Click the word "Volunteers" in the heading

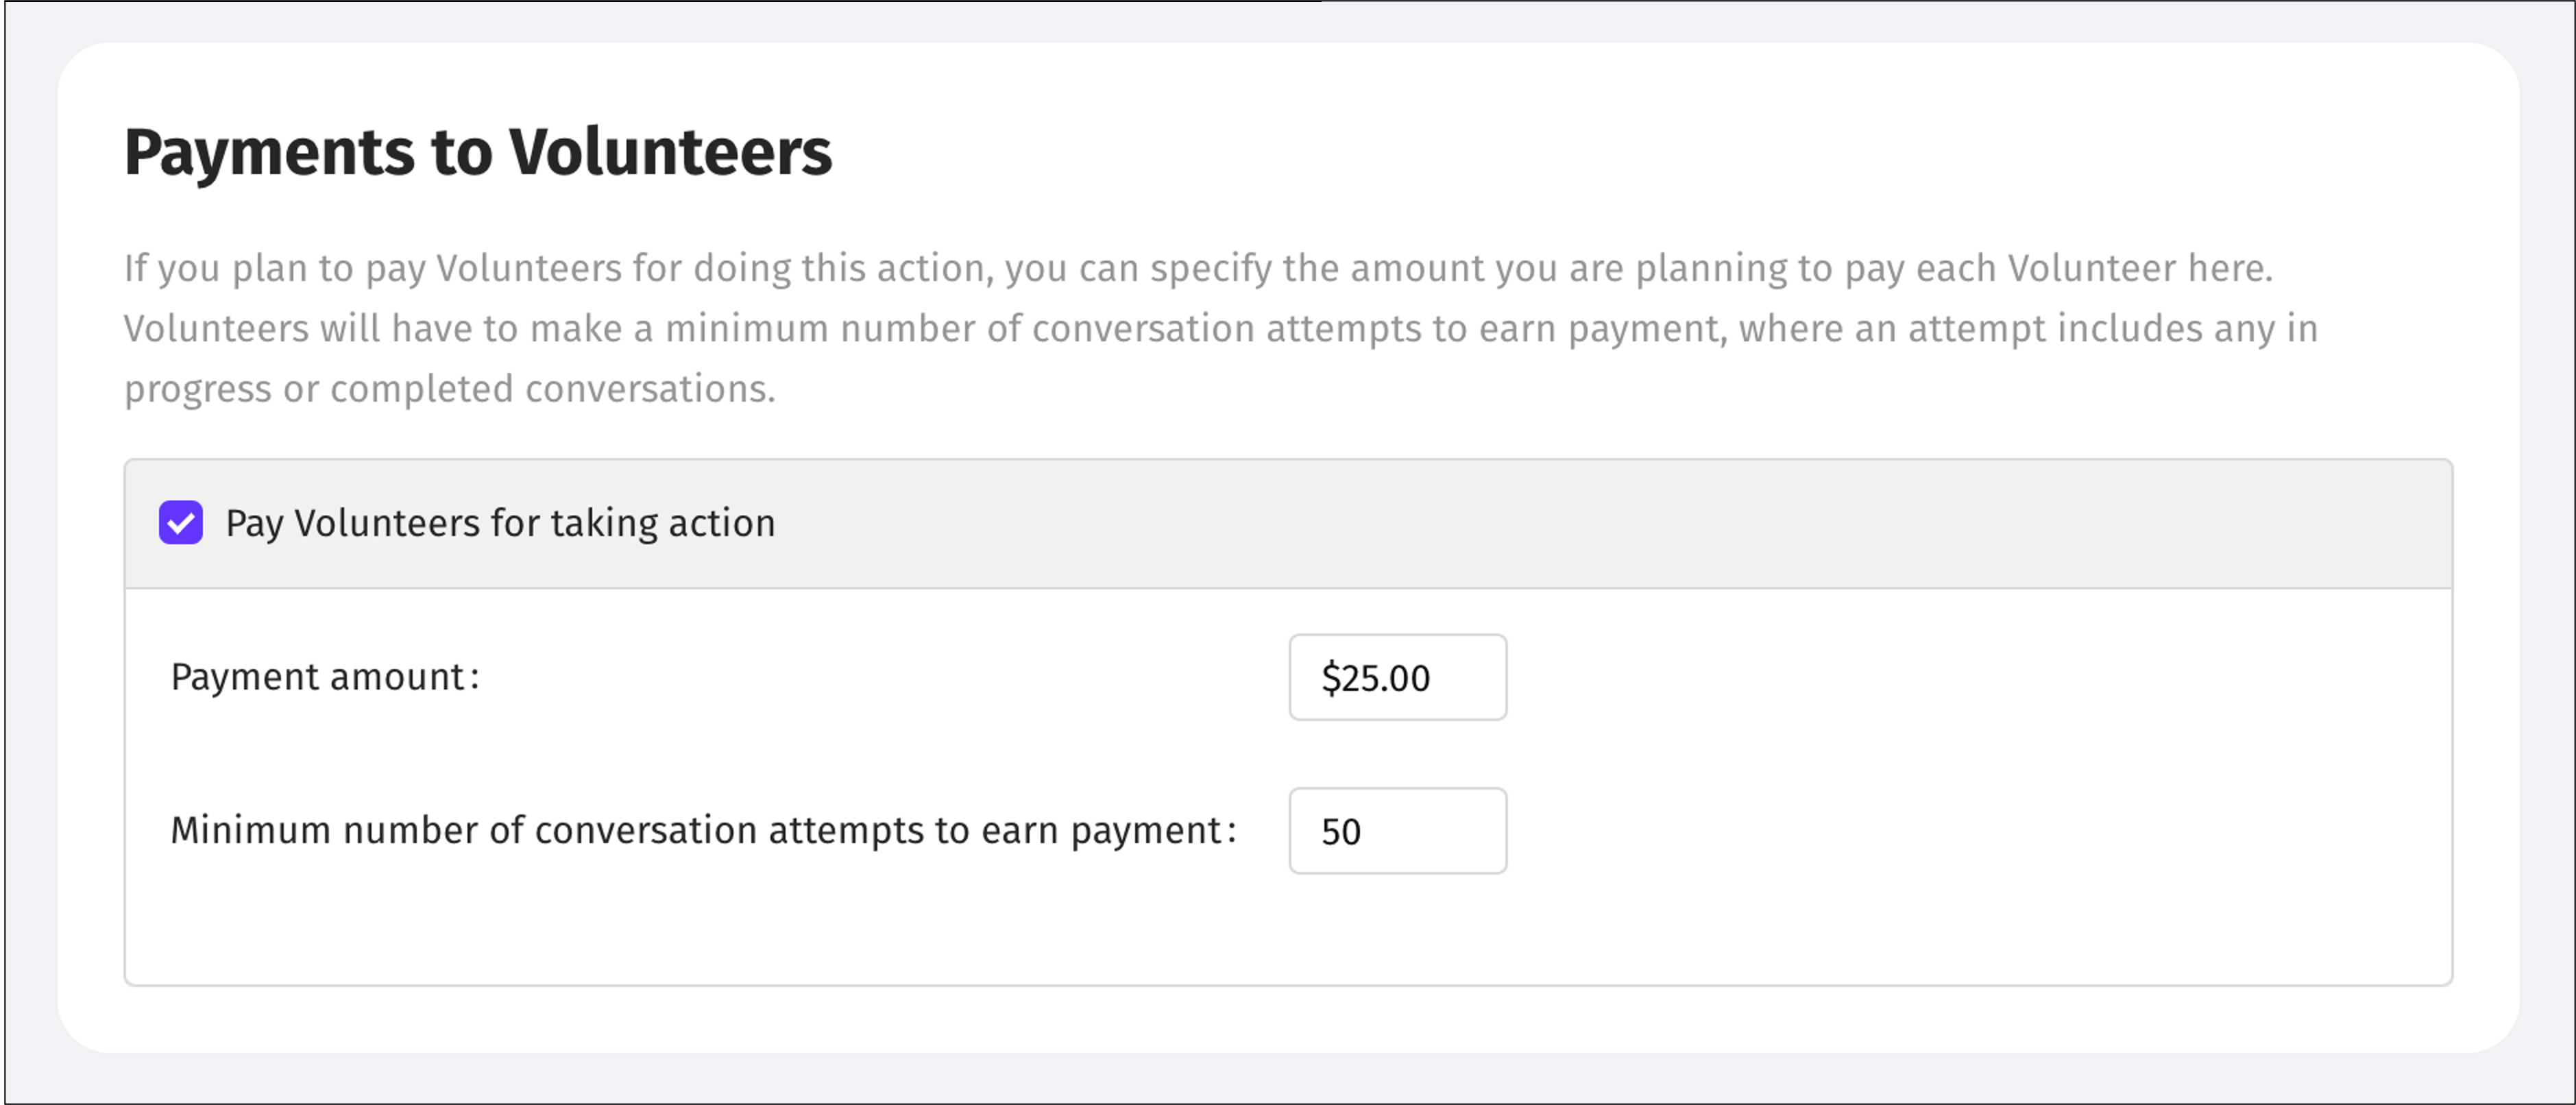[x=670, y=153]
